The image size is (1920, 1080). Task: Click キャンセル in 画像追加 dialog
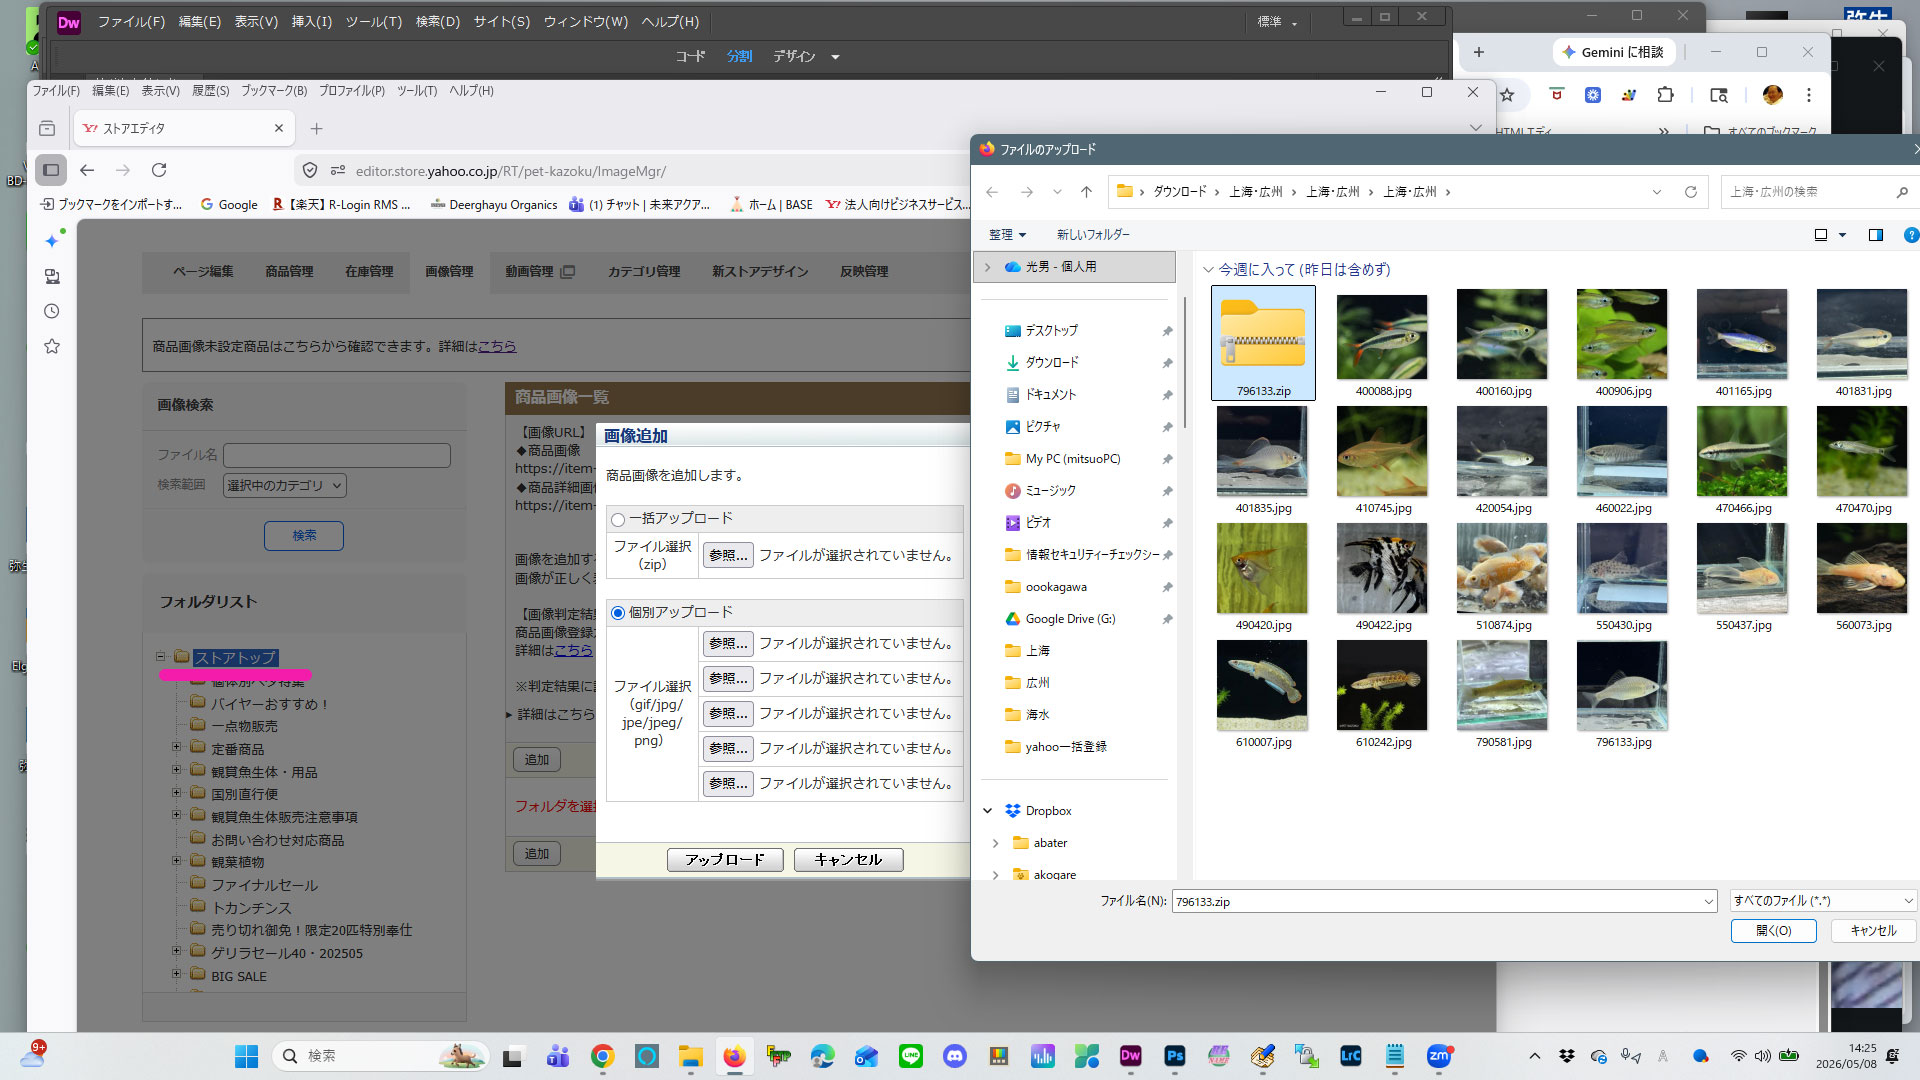[x=848, y=860]
